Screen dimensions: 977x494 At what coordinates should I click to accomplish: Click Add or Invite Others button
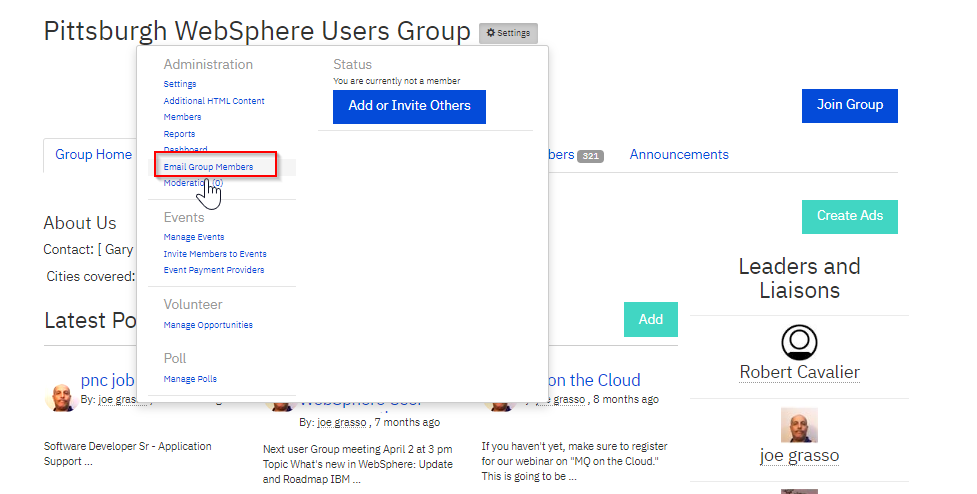[409, 107]
